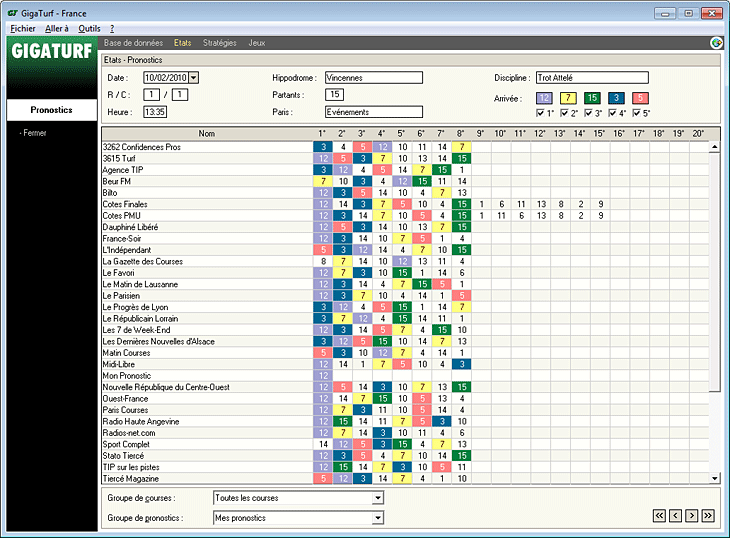Go to first record with double-left arrow
This screenshot has width=730, height=538.
[659, 515]
